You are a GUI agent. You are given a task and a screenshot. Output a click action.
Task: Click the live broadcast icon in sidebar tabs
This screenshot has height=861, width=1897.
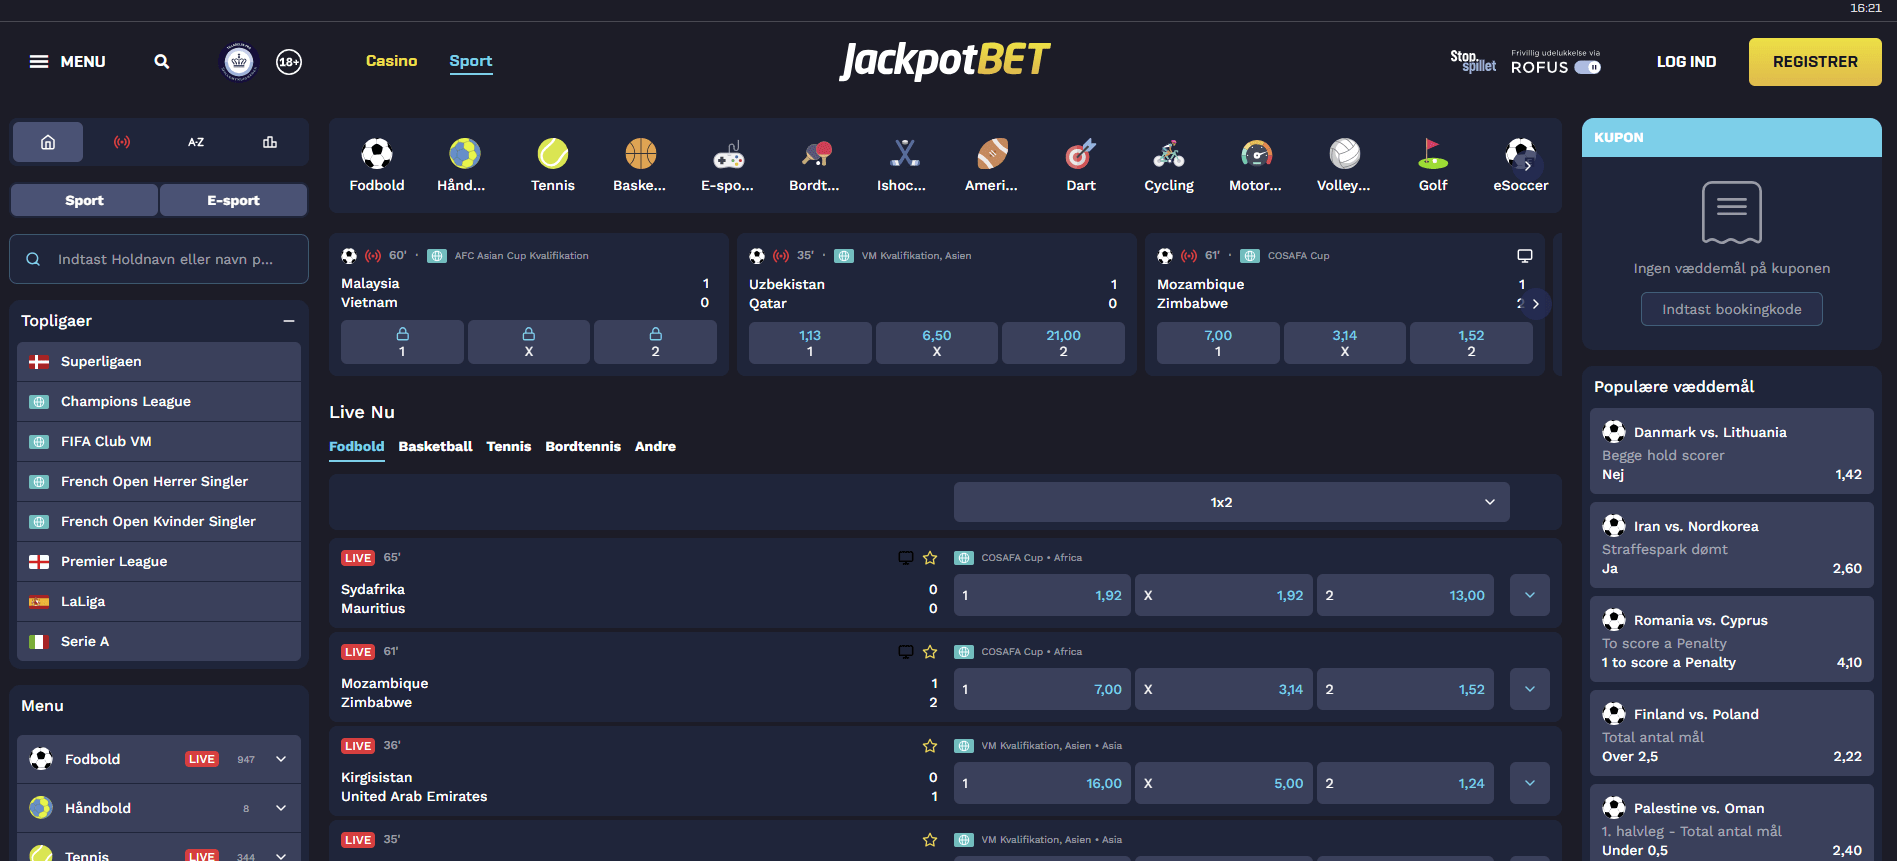[122, 142]
